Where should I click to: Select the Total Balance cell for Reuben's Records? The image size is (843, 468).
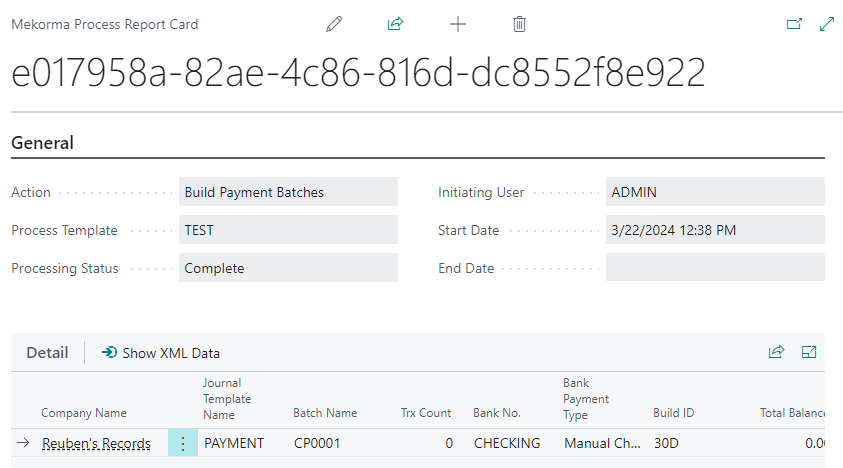[815, 443]
